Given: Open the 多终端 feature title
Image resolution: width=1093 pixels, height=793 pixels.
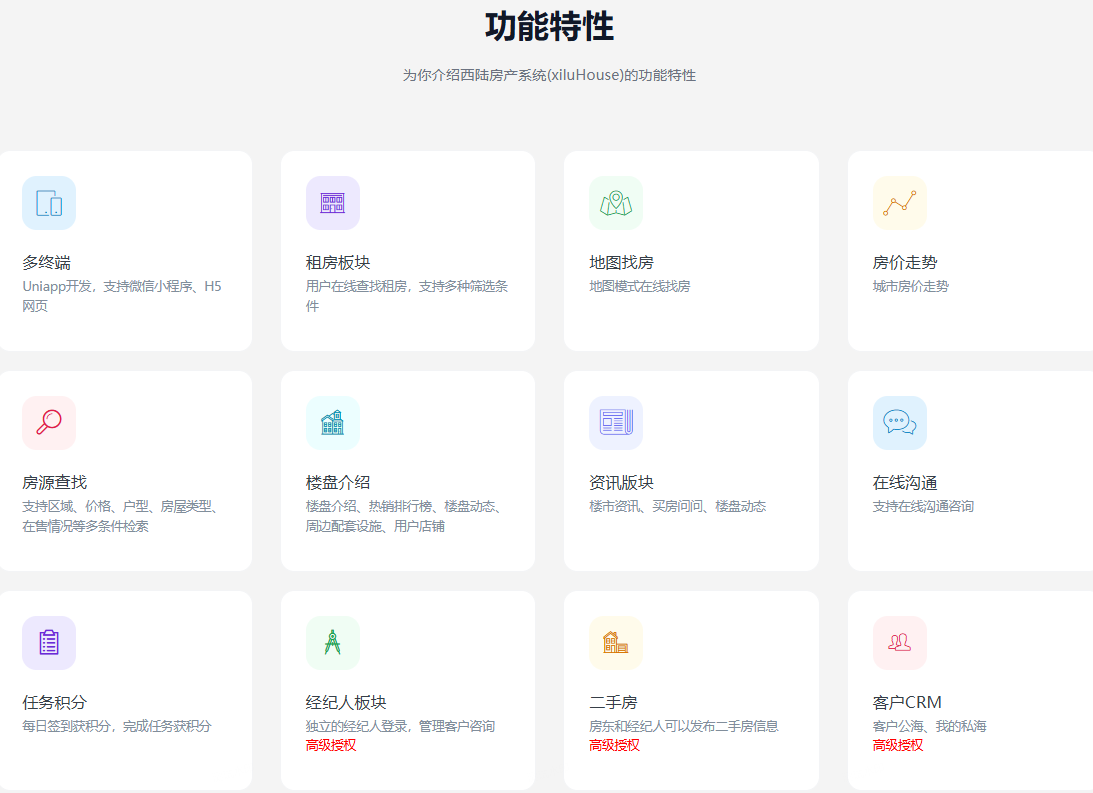Looking at the screenshot, I should [x=47, y=263].
